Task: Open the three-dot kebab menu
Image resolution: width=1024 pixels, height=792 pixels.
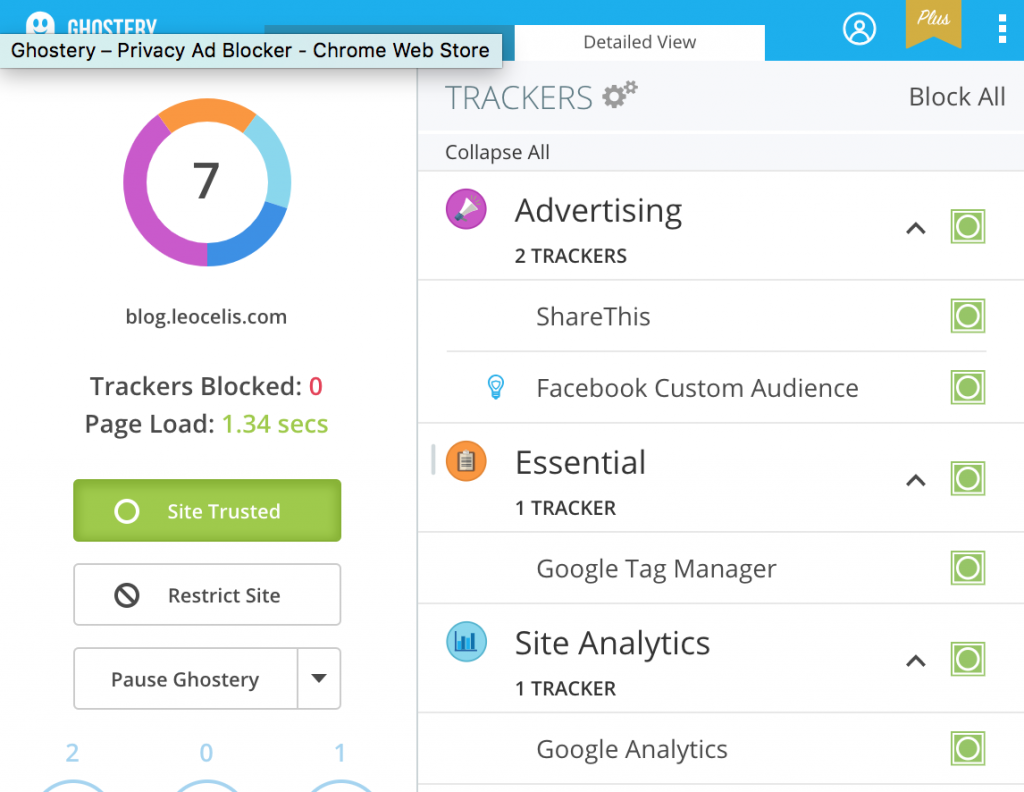Action: [x=1002, y=29]
